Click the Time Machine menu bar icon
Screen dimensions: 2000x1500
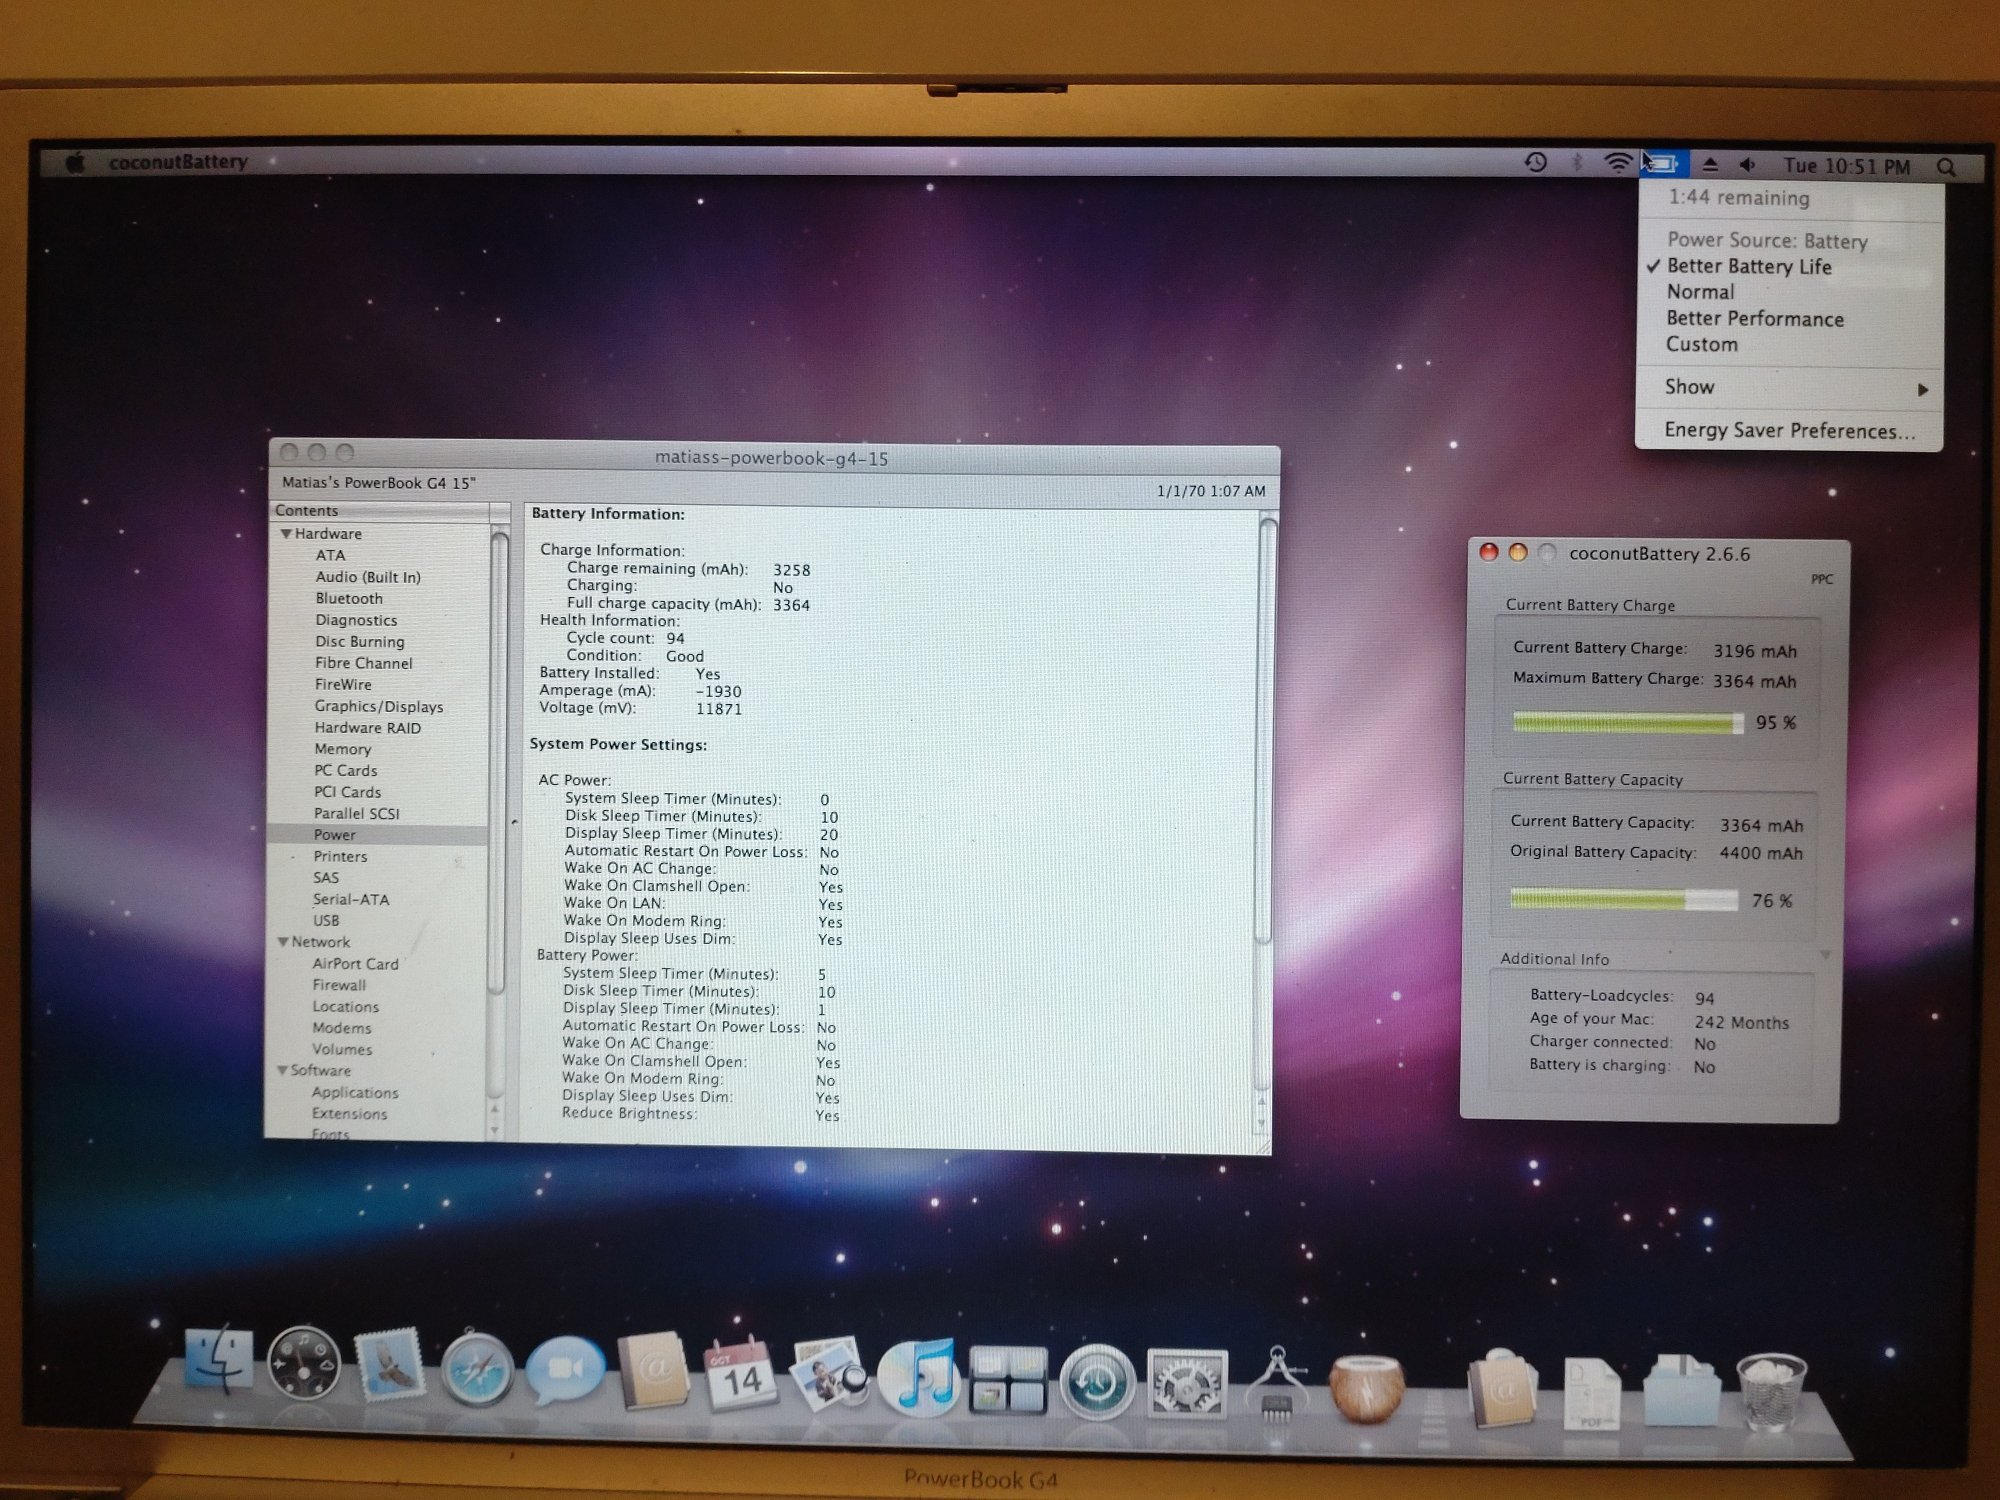coord(1536,162)
